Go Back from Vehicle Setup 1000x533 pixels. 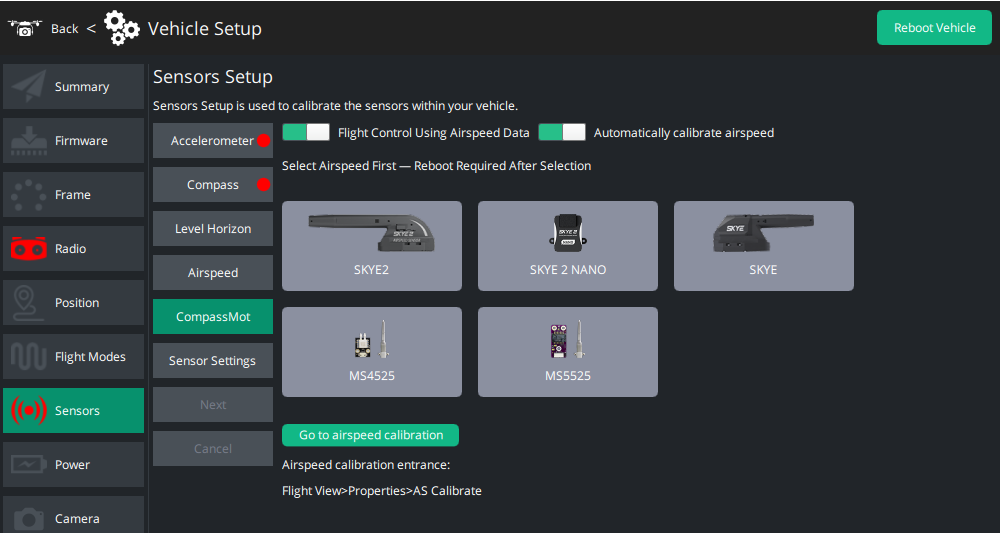click(x=65, y=28)
